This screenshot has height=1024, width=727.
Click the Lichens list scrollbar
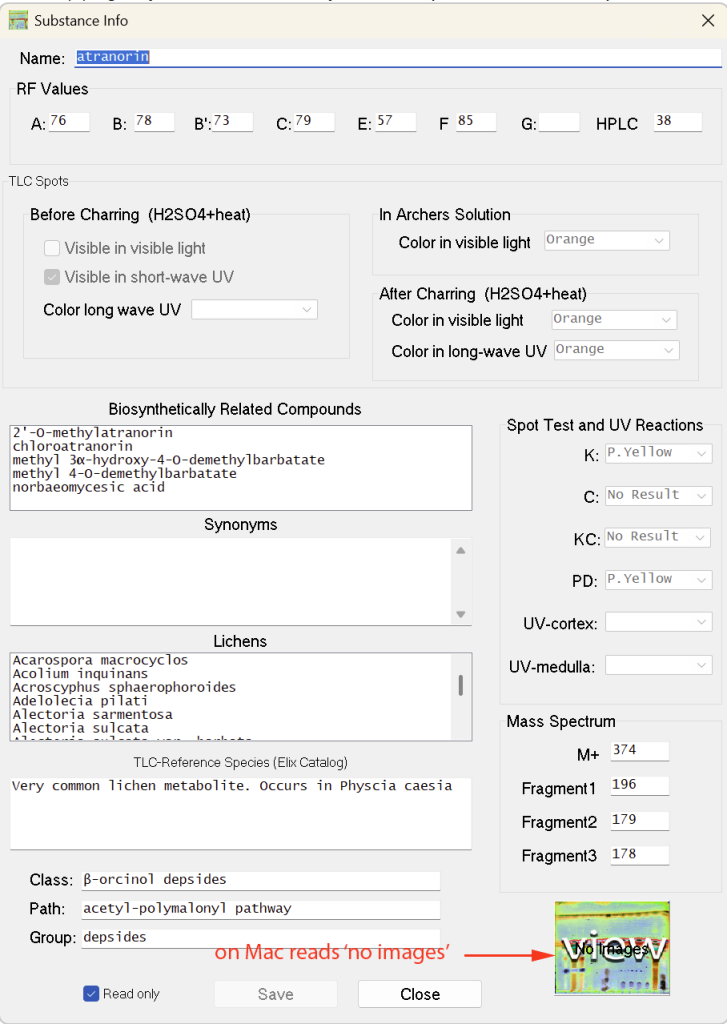(x=460, y=686)
